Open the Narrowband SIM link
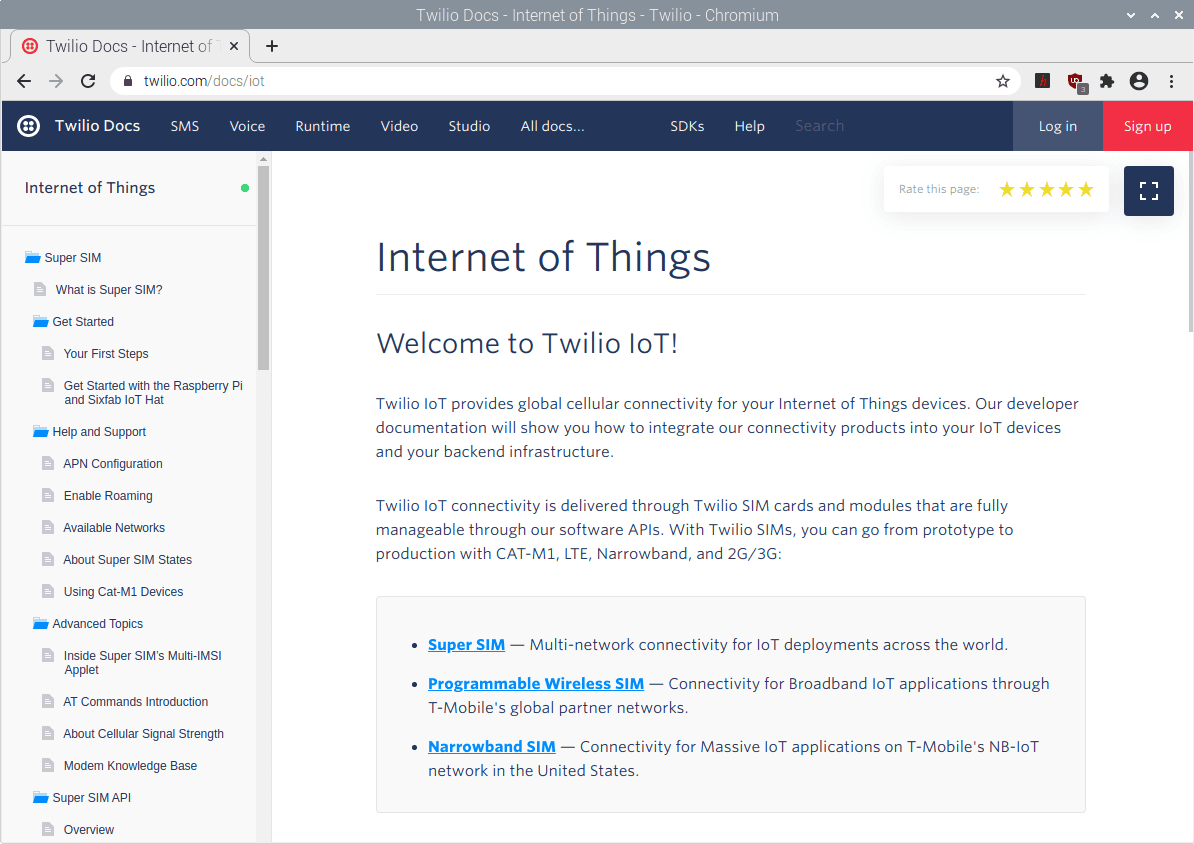 pyautogui.click(x=491, y=746)
